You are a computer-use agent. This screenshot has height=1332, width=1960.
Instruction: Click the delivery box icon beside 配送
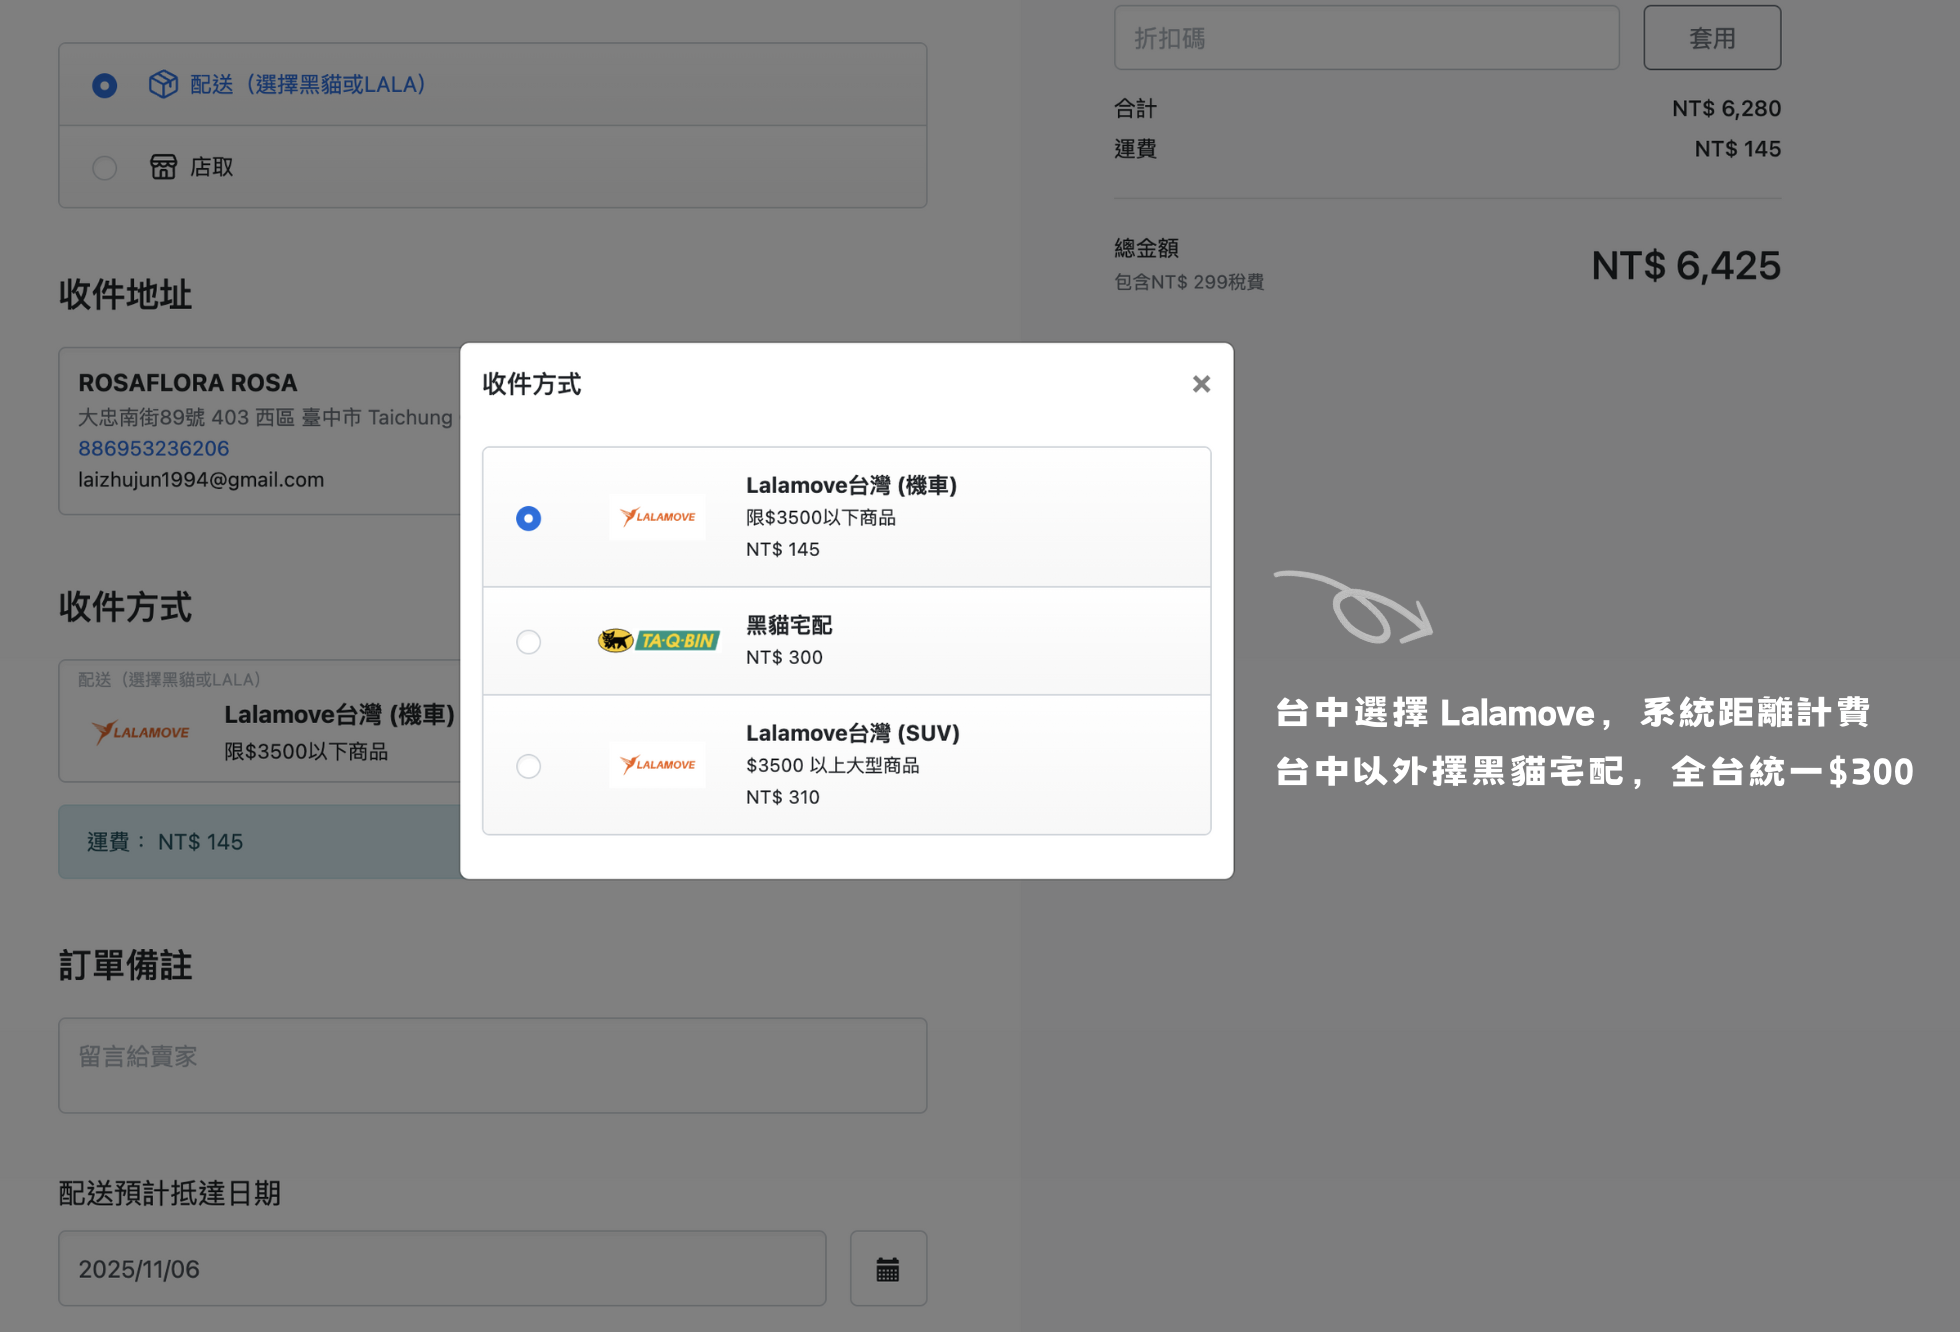163,84
